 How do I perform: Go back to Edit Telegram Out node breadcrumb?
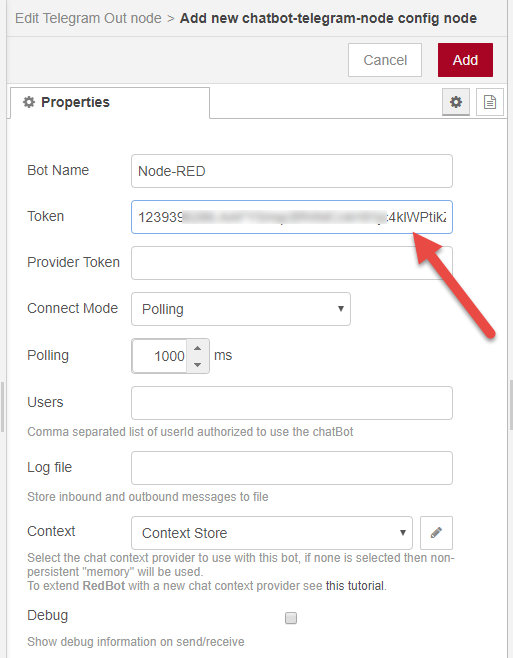(x=88, y=18)
